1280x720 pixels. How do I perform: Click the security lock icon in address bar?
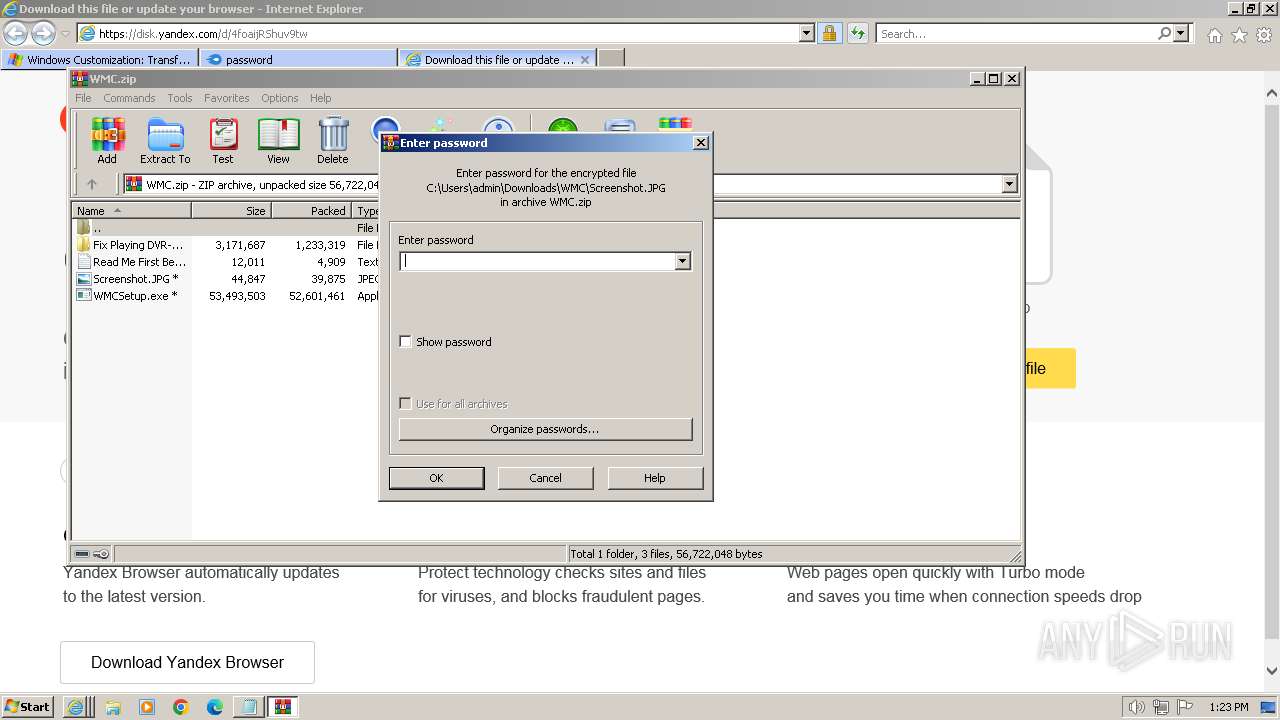[x=829, y=33]
